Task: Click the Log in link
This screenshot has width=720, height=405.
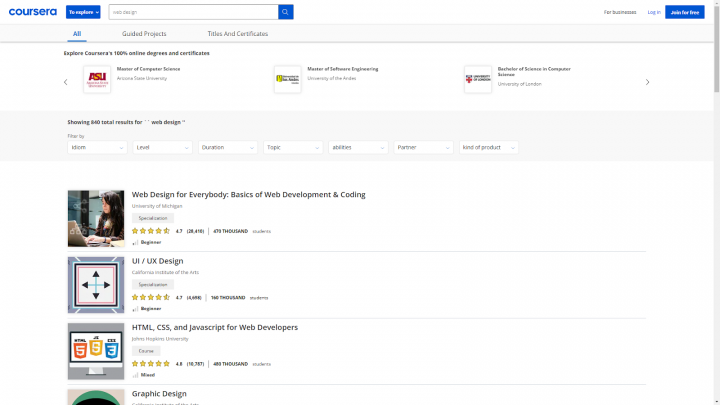Action: [x=654, y=12]
